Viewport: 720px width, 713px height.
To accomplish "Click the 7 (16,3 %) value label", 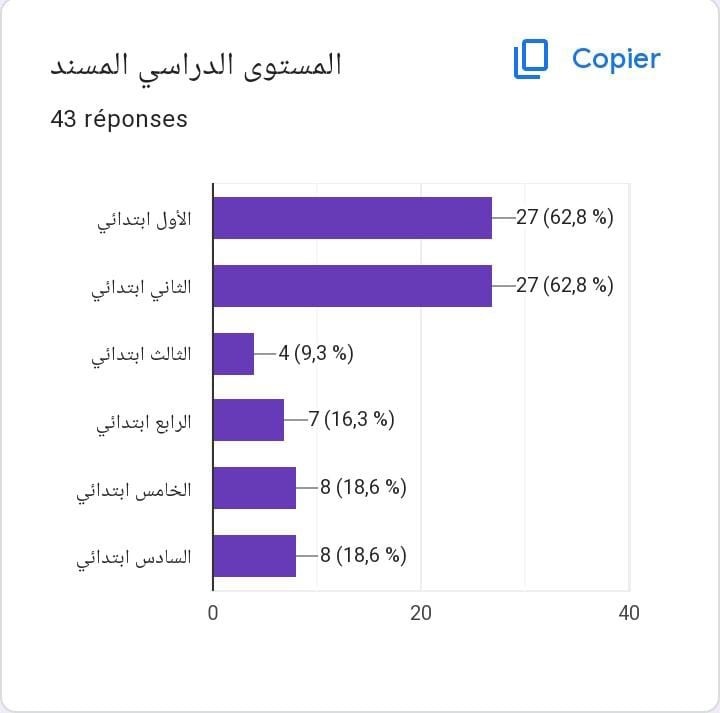I will [x=351, y=420].
